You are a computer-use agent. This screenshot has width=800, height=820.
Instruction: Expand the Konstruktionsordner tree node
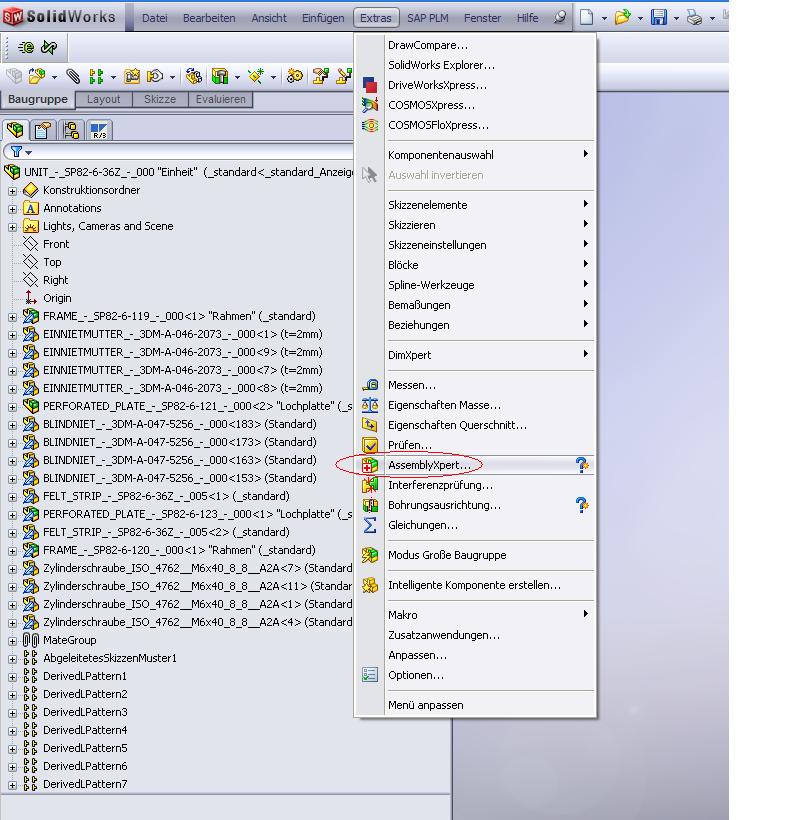point(12,190)
